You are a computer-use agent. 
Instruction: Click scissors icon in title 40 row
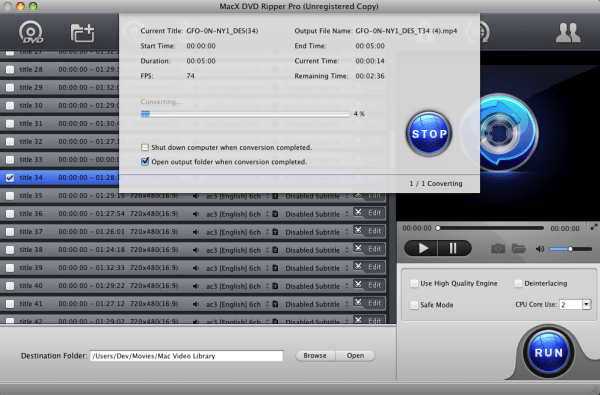pyautogui.click(x=358, y=284)
